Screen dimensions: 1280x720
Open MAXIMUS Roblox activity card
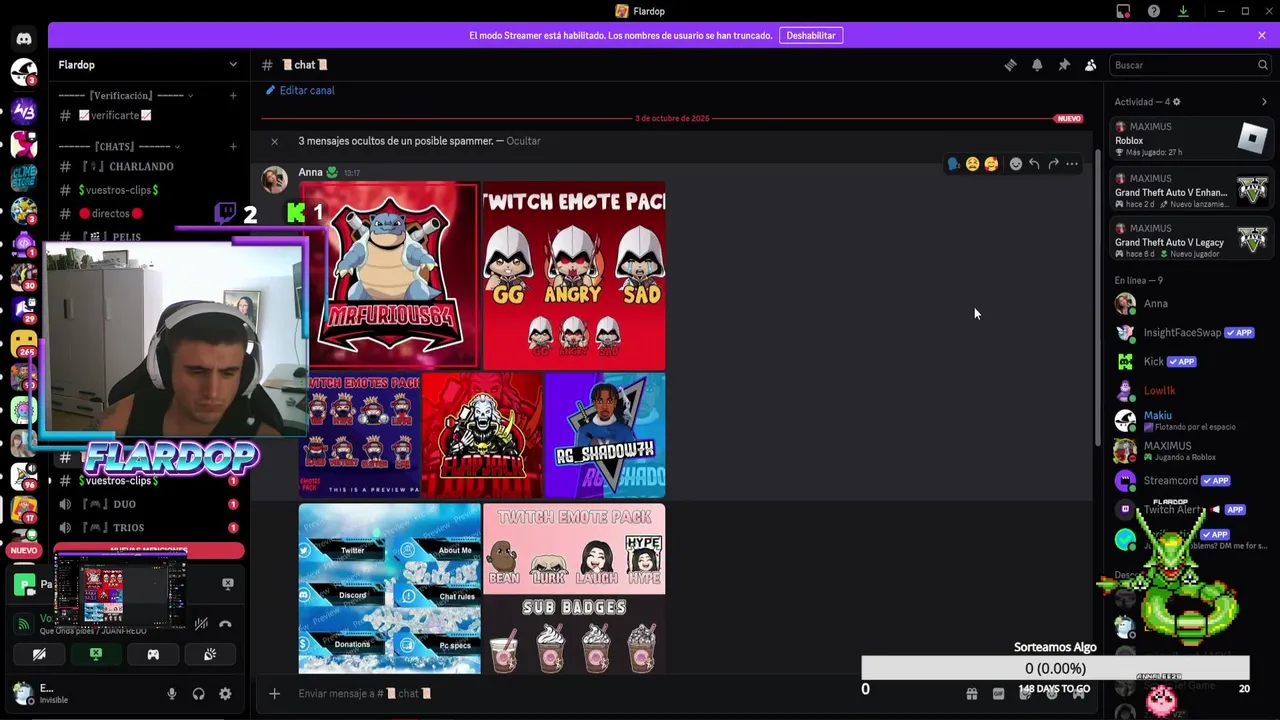(1191, 139)
